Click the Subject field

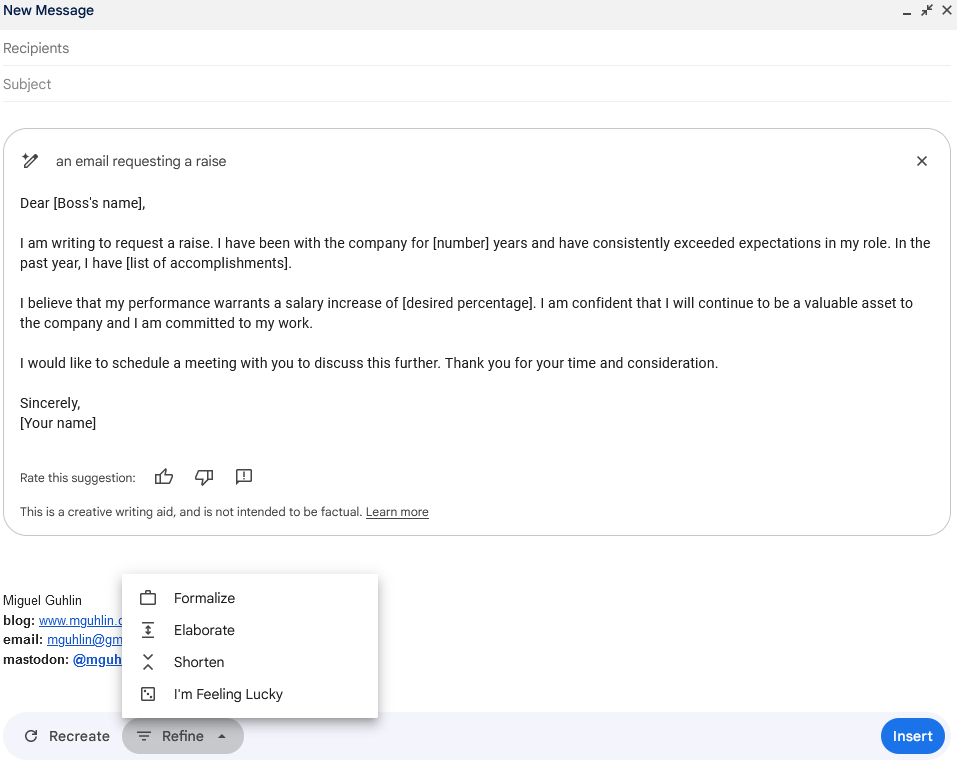(x=476, y=84)
